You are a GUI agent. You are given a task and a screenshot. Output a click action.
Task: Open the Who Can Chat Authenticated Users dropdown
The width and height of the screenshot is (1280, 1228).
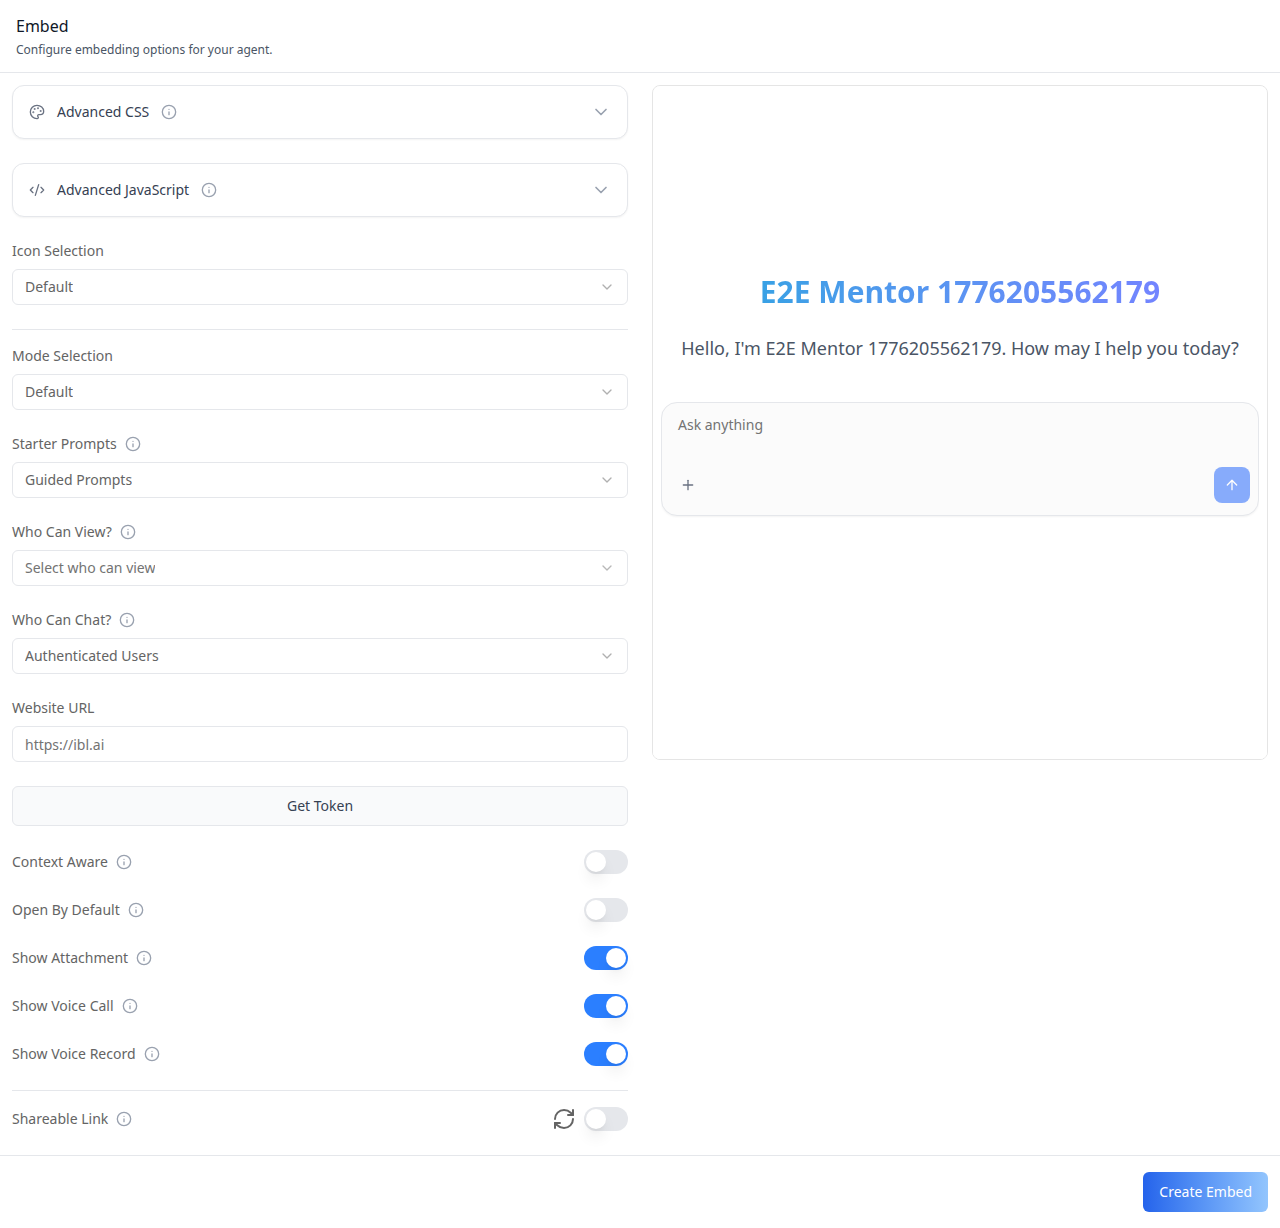coord(320,656)
